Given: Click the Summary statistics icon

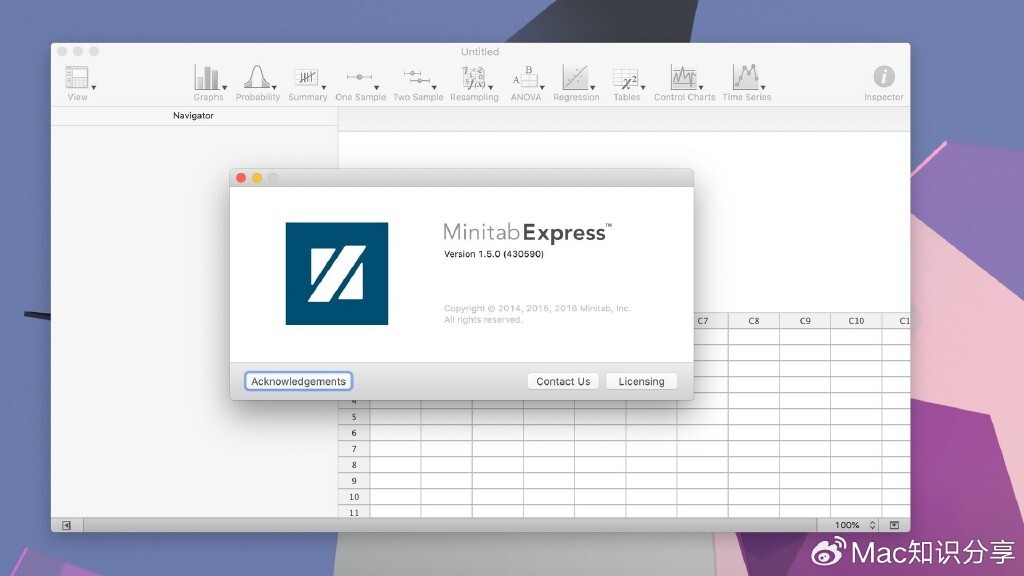Looking at the screenshot, I should click(x=307, y=78).
